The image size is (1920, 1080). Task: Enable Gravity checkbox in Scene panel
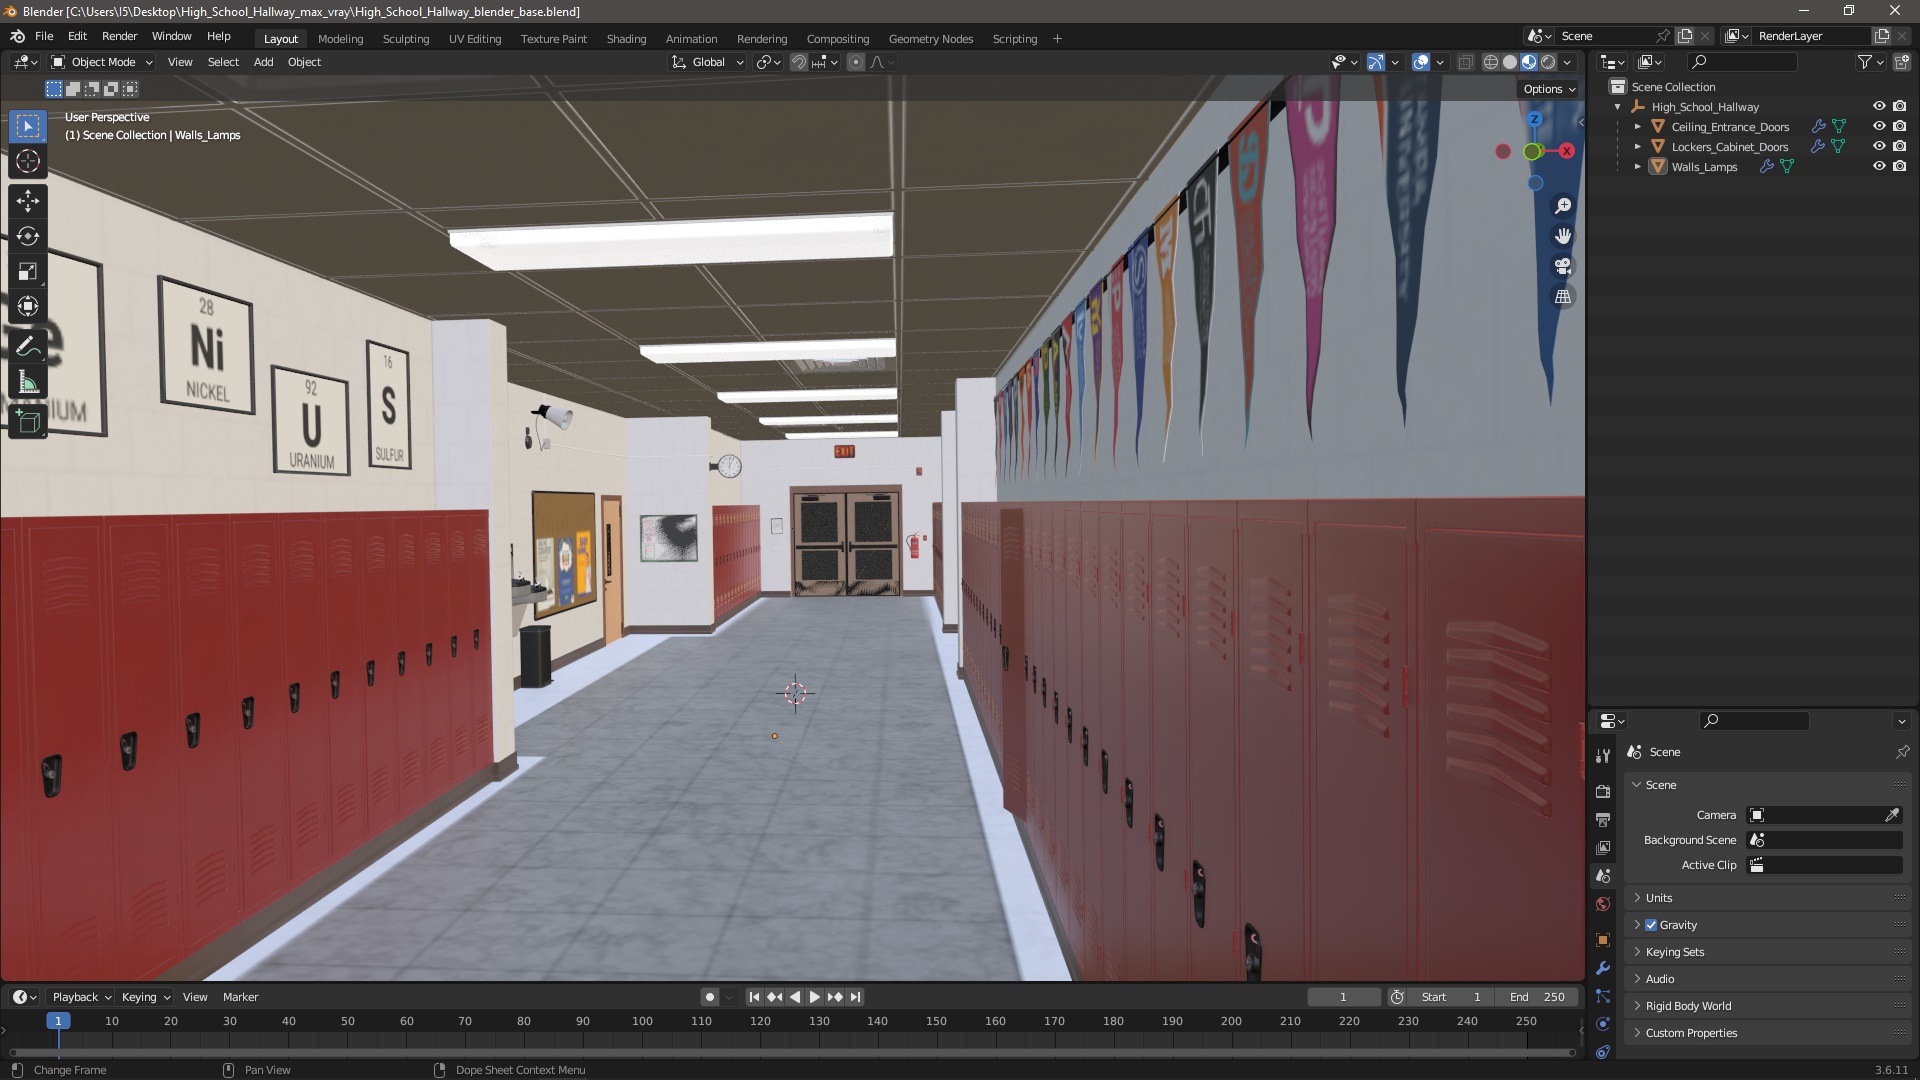[x=1652, y=924]
